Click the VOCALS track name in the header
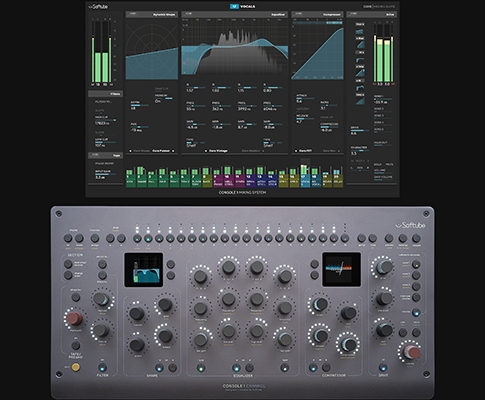485x400 pixels. (247, 6)
